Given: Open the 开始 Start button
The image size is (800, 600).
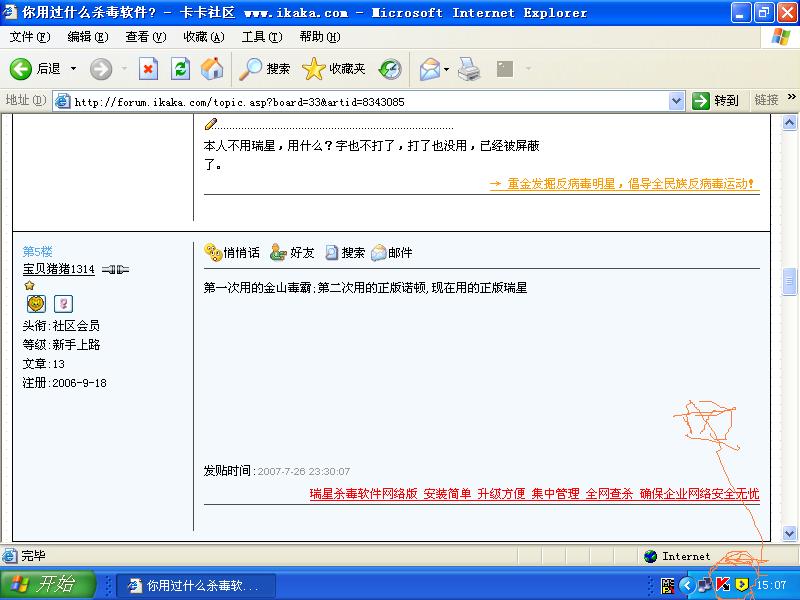Looking at the screenshot, I should click(48, 584).
